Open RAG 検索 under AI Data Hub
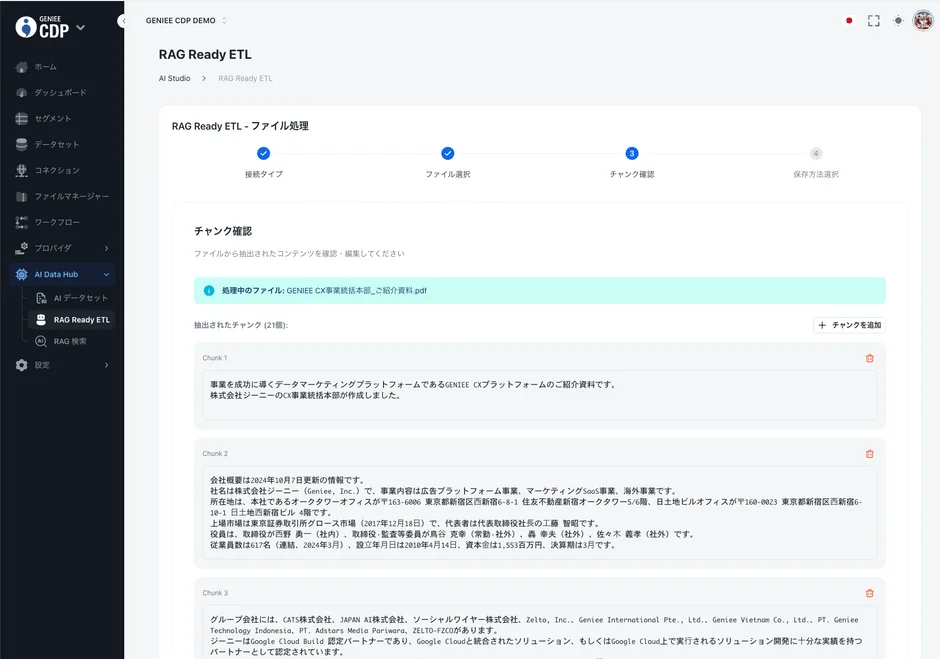The image size is (940, 659). 76,342
